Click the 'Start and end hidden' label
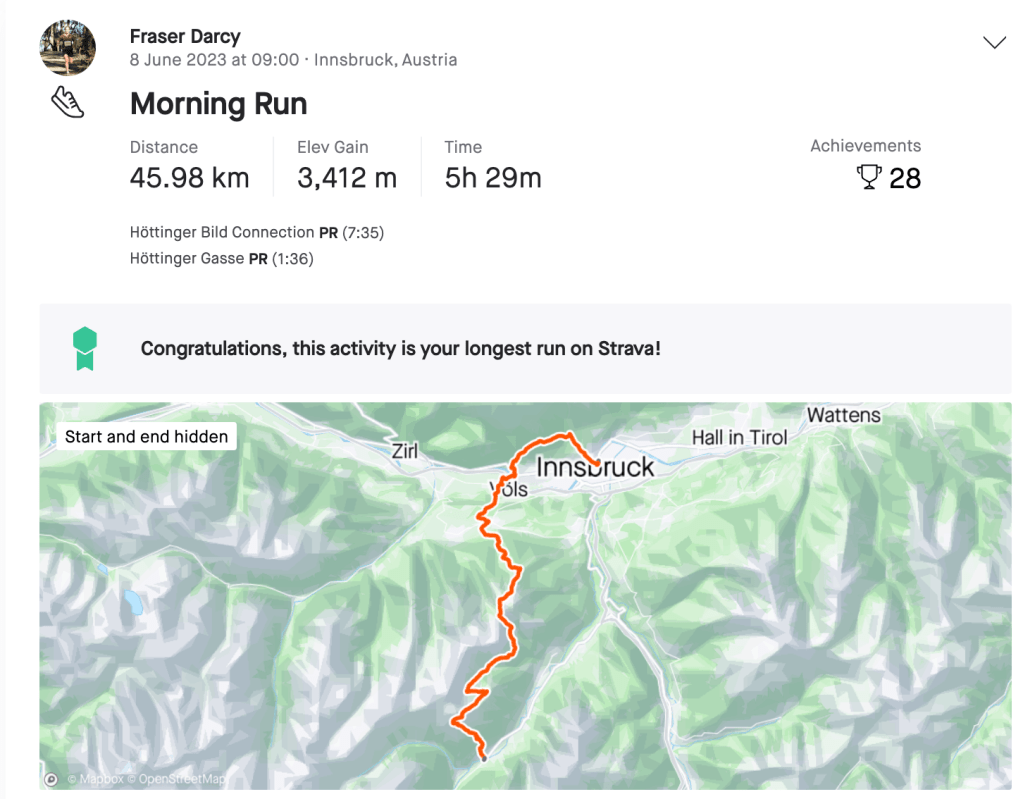 click(x=146, y=436)
